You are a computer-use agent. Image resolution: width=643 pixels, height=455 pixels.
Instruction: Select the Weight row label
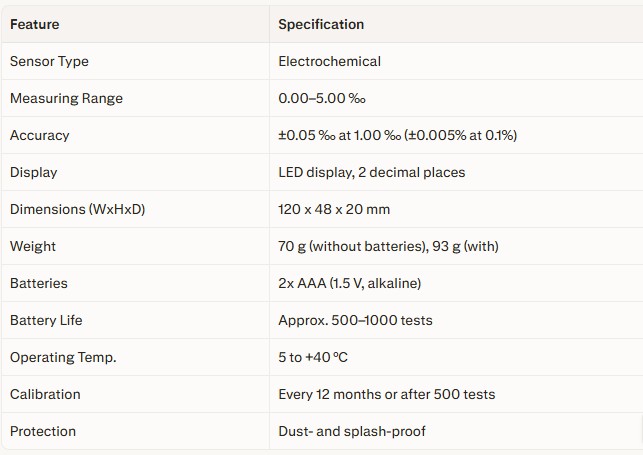point(33,246)
